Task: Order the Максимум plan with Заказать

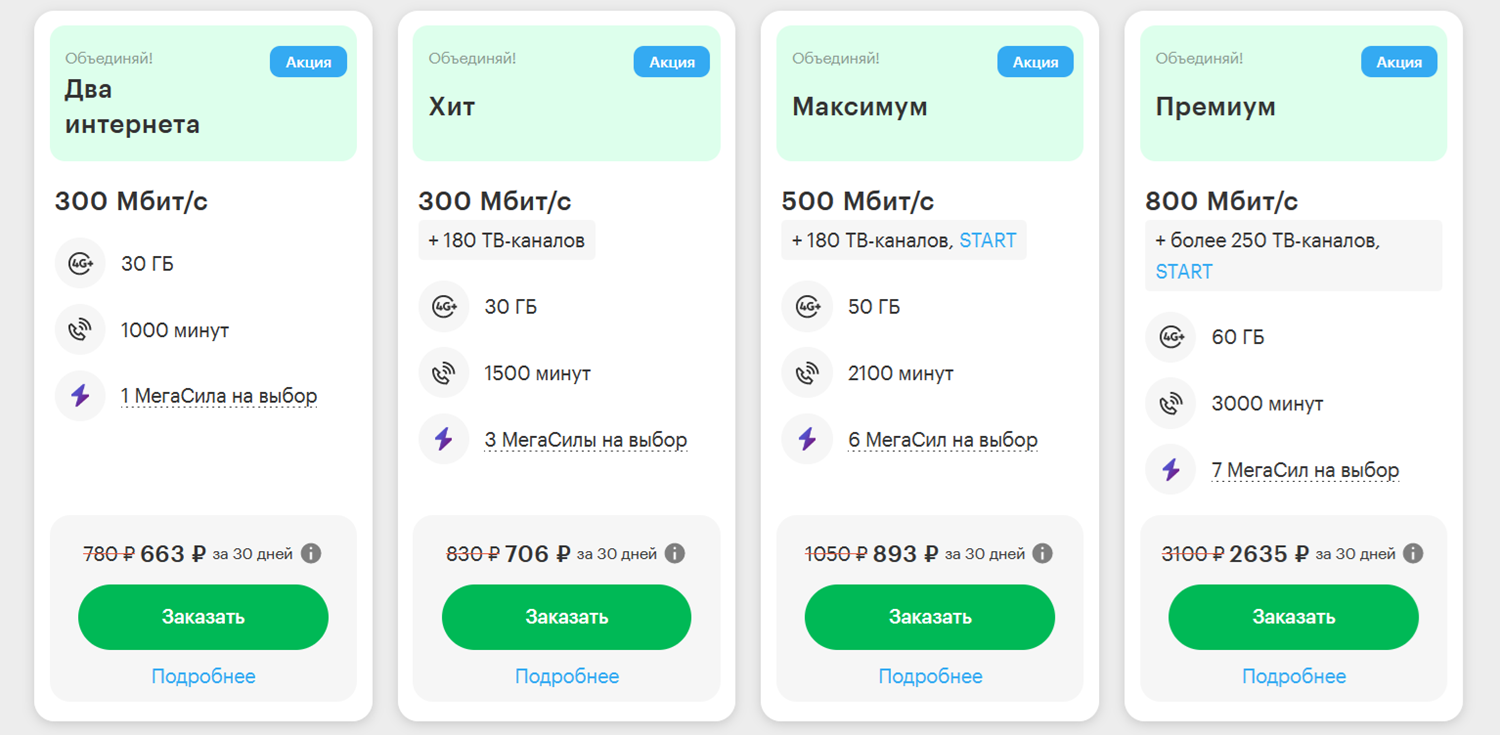Action: pyautogui.click(x=930, y=617)
